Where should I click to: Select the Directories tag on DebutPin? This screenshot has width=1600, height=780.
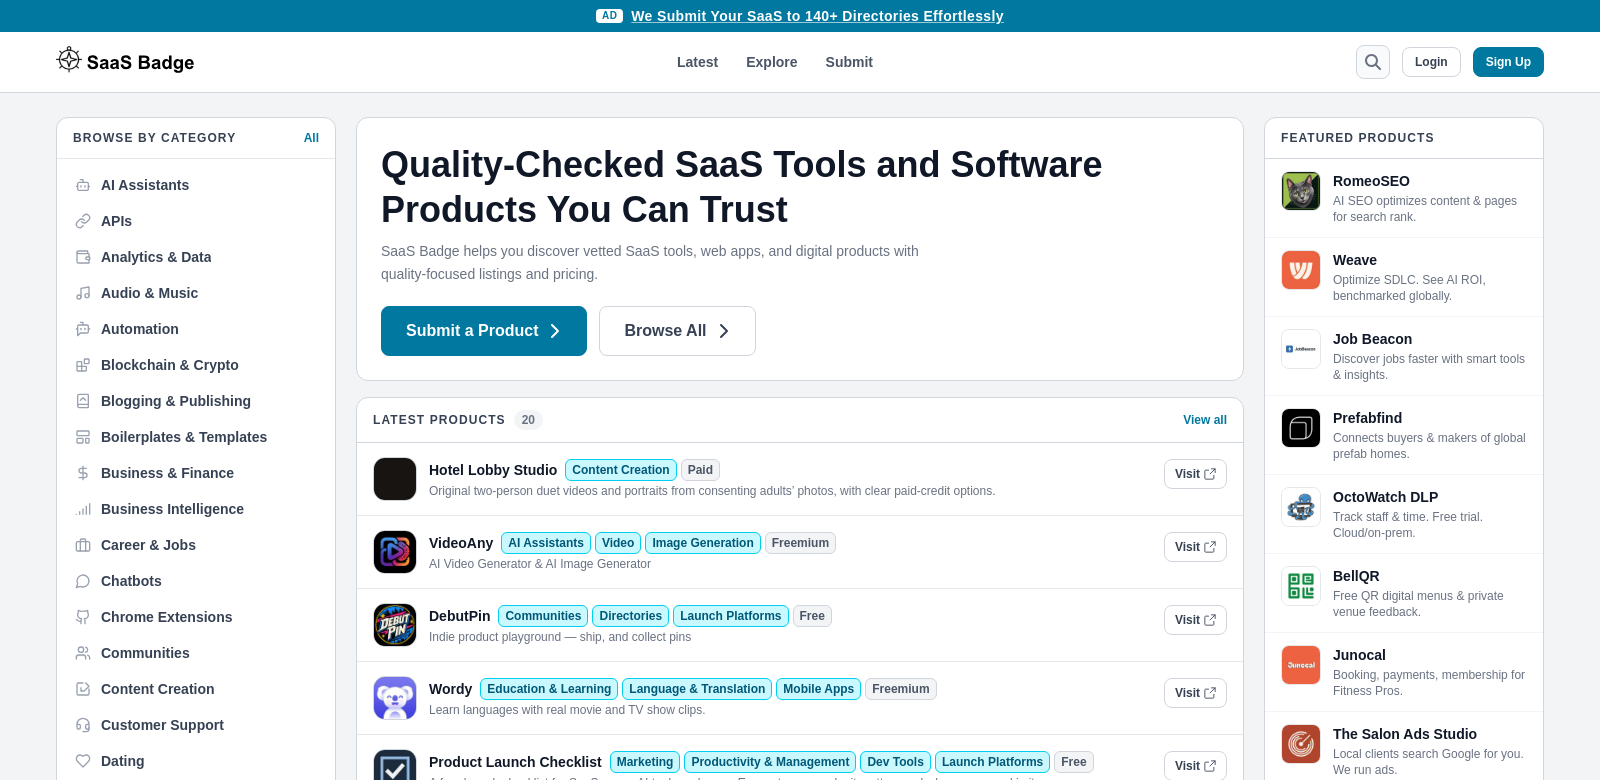tap(631, 616)
